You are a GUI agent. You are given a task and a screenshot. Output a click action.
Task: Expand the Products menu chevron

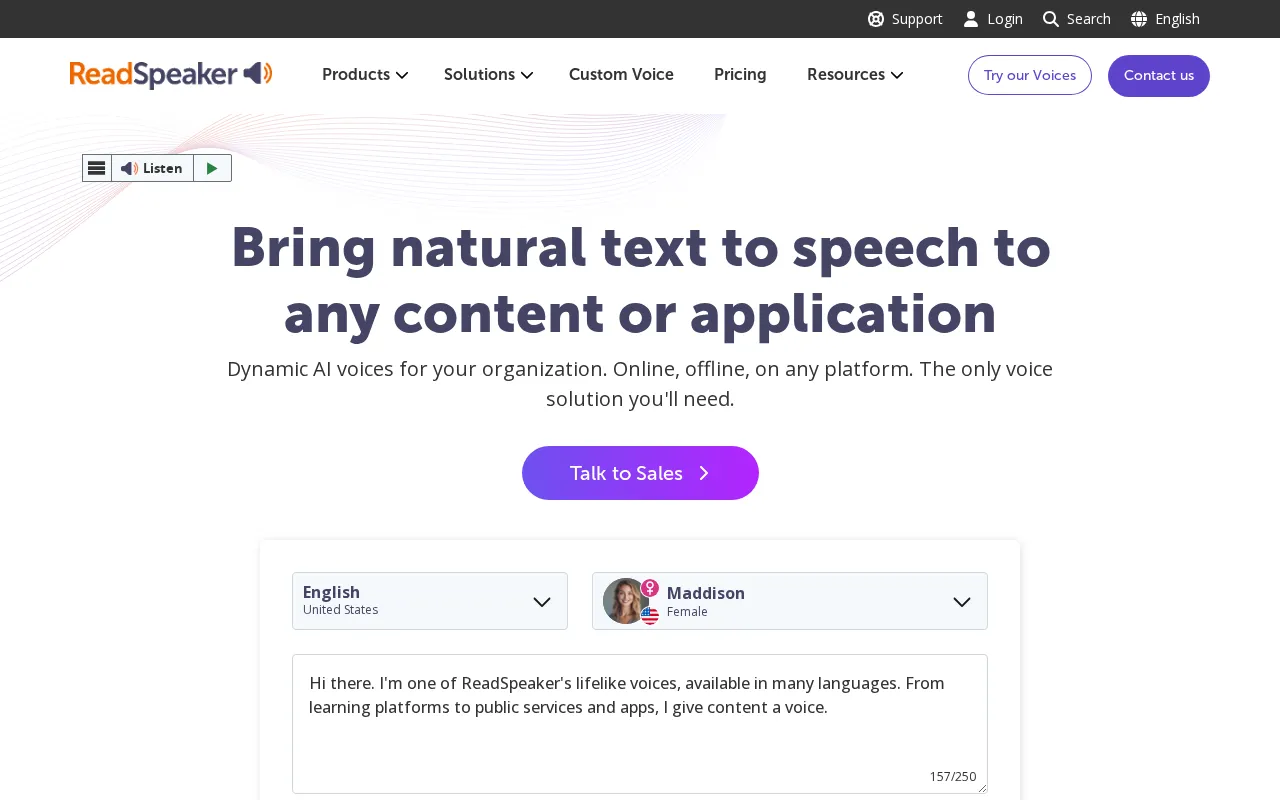tap(402, 75)
